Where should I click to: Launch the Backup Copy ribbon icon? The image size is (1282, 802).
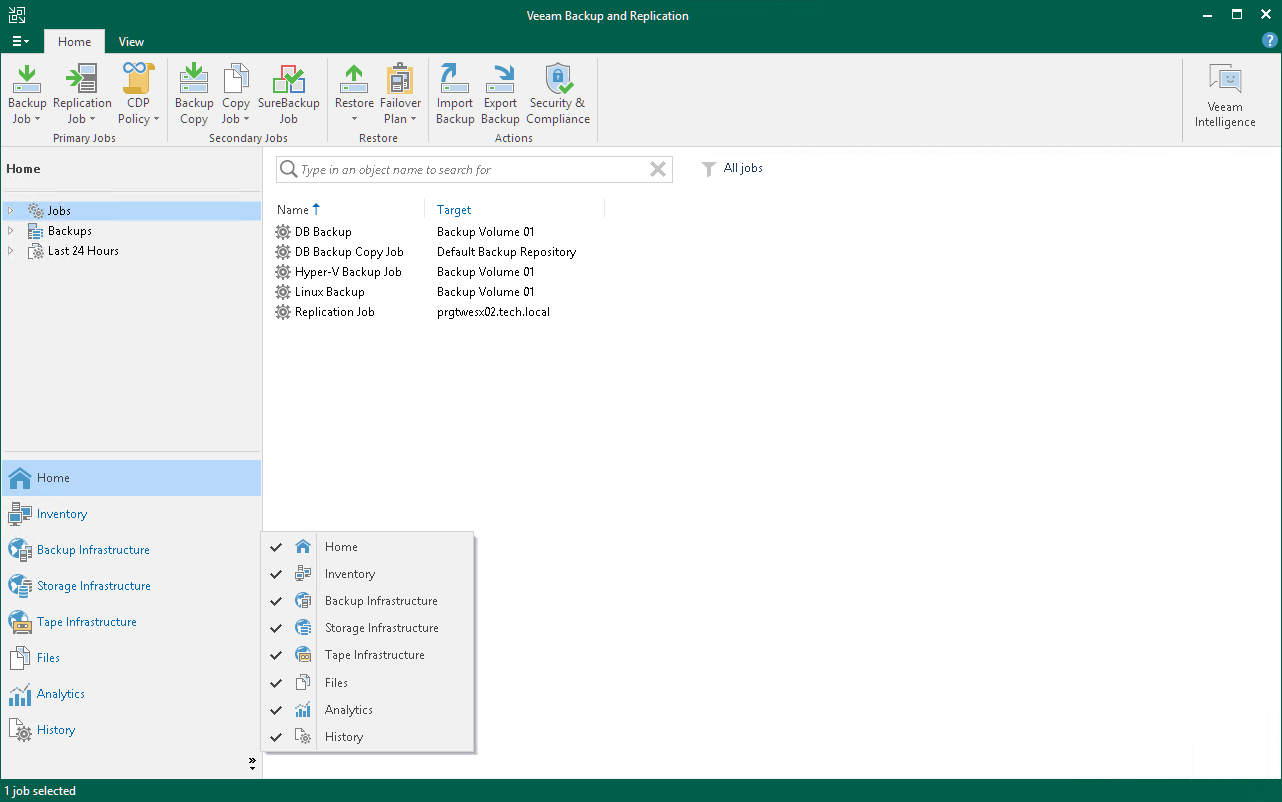pyautogui.click(x=194, y=94)
